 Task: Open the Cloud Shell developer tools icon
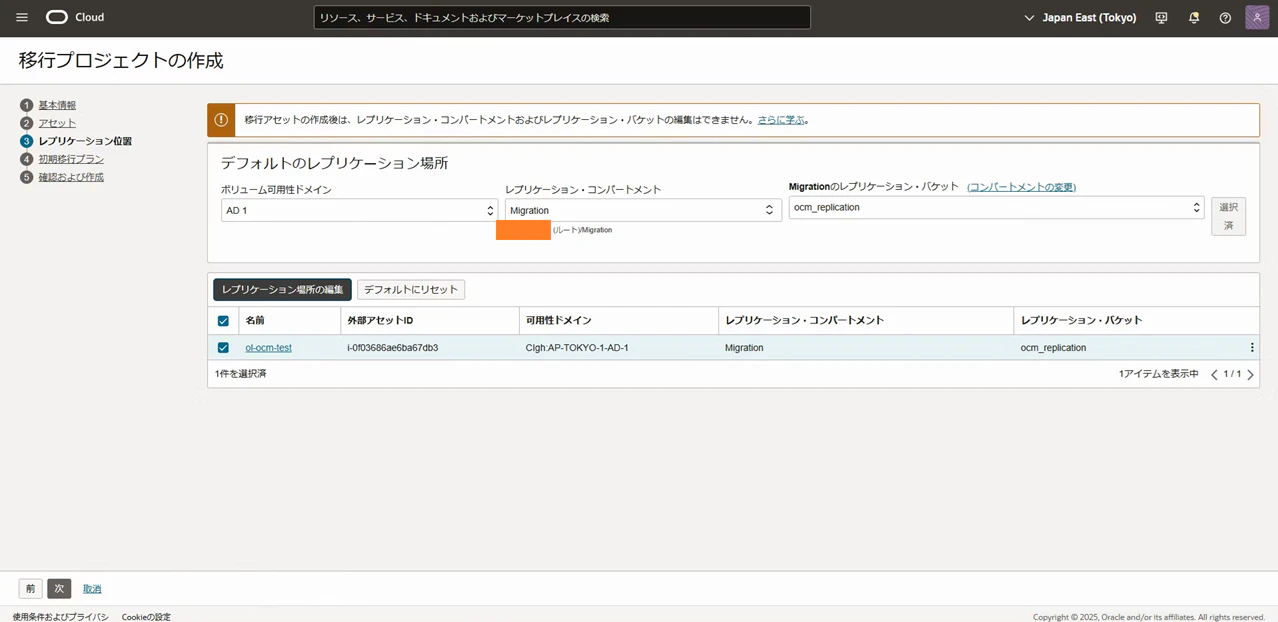1161,18
